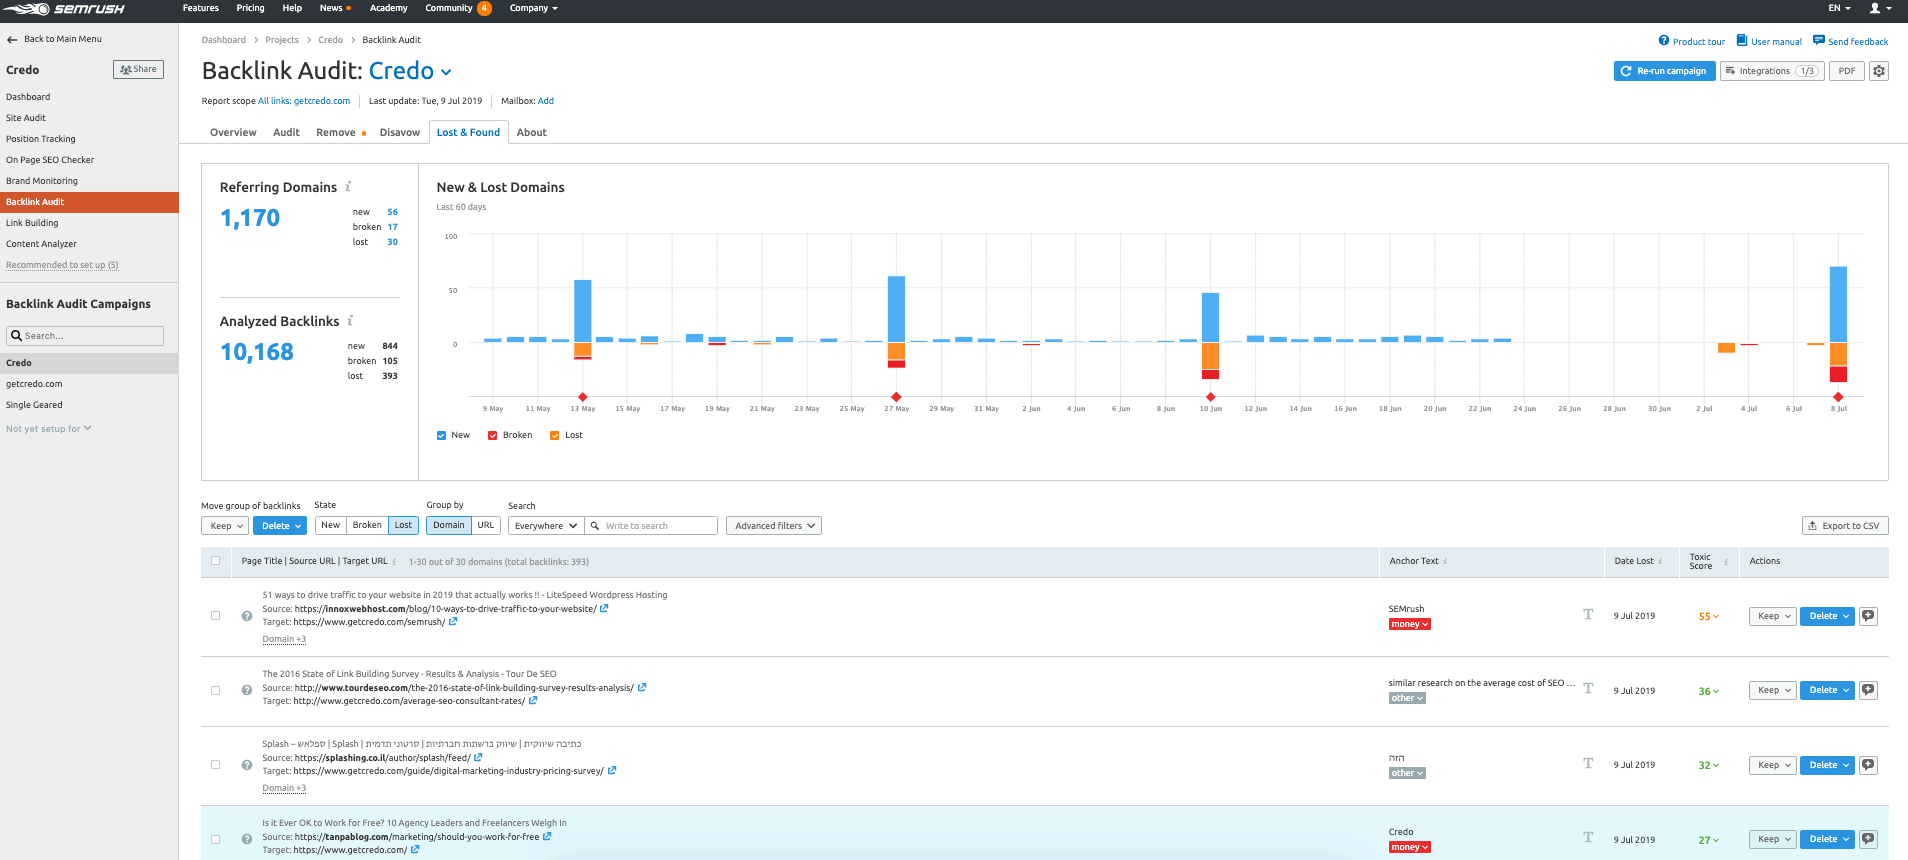Screen dimensions: 1908x860
Task: Open the Everywhere search scope dropdown
Action: click(546, 526)
